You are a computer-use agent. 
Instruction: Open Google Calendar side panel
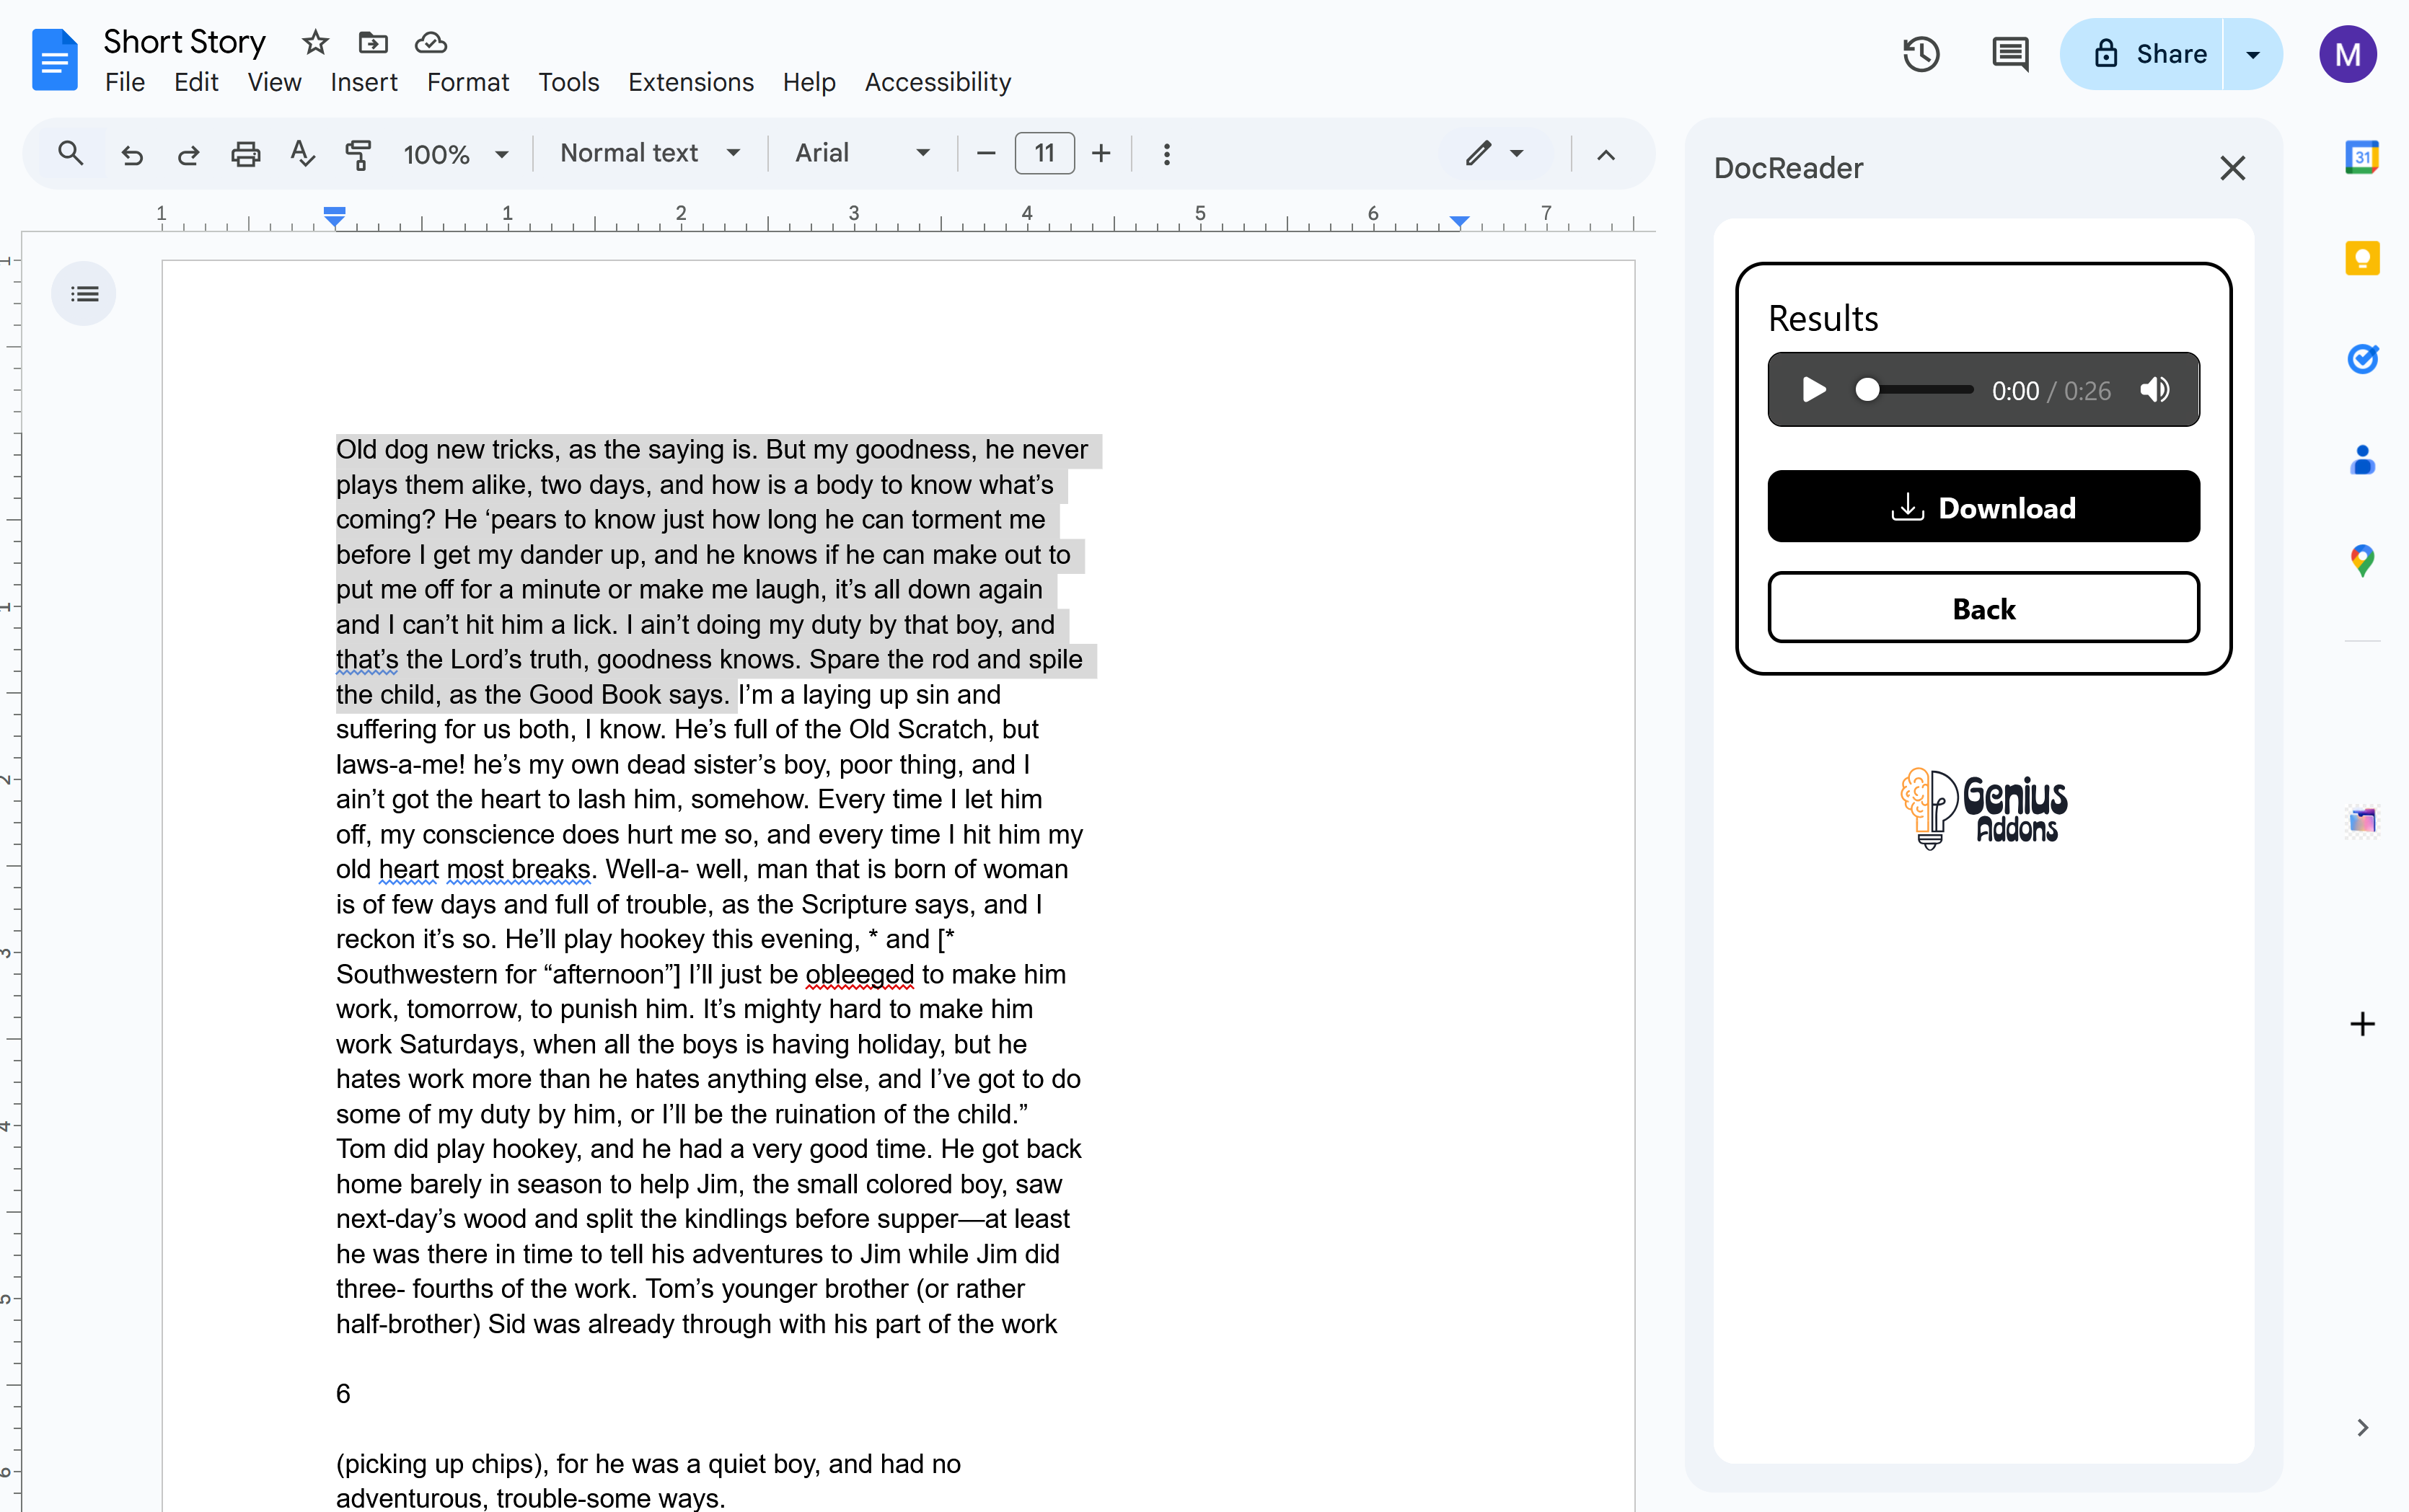point(2362,157)
